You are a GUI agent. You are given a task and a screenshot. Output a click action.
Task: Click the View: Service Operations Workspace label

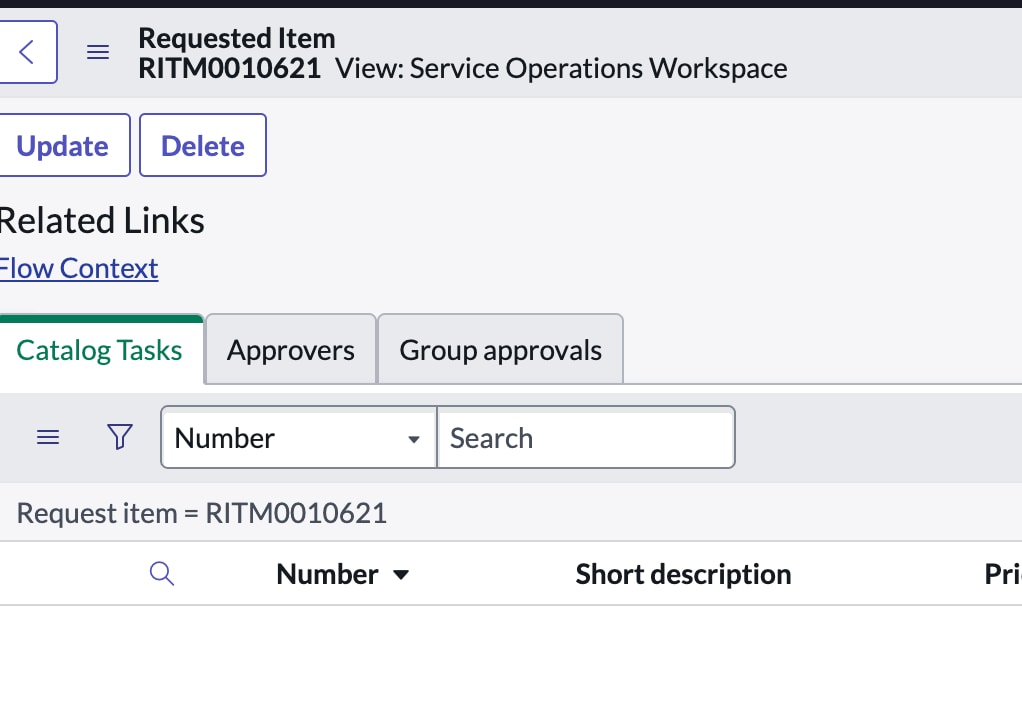tap(561, 68)
